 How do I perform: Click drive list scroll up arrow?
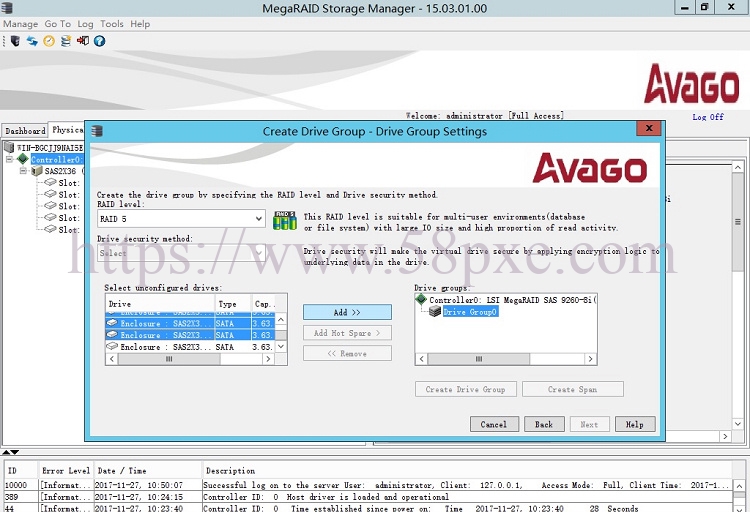coord(281,319)
